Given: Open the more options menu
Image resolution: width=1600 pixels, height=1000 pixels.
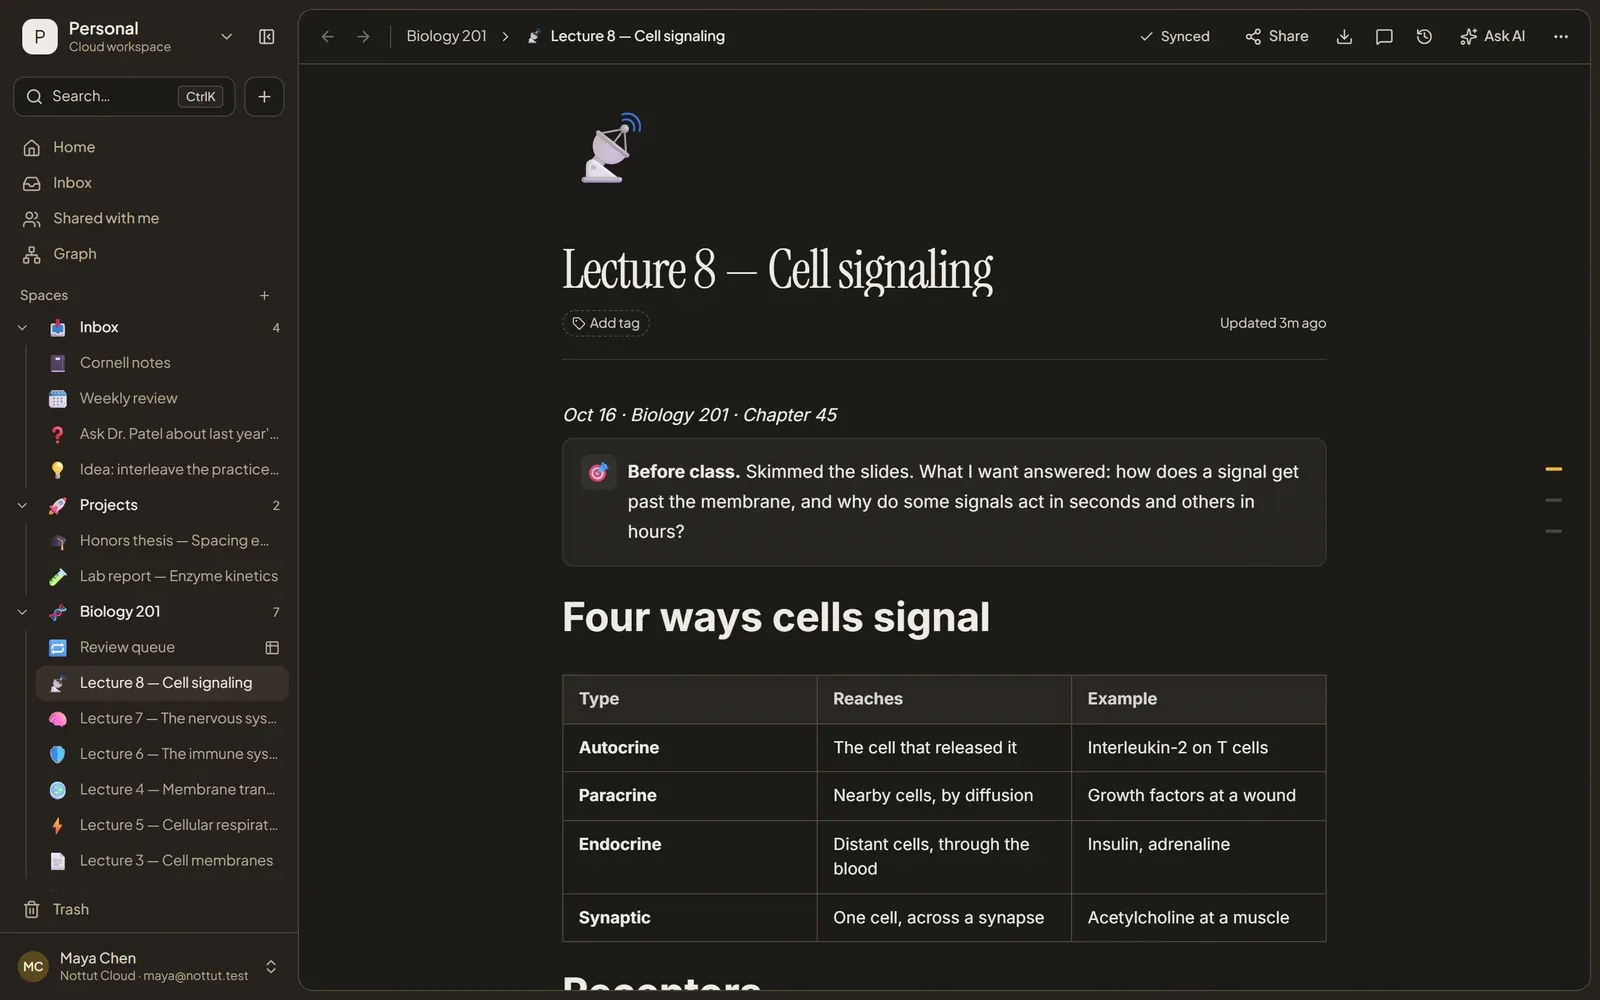Looking at the screenshot, I should click(1561, 37).
